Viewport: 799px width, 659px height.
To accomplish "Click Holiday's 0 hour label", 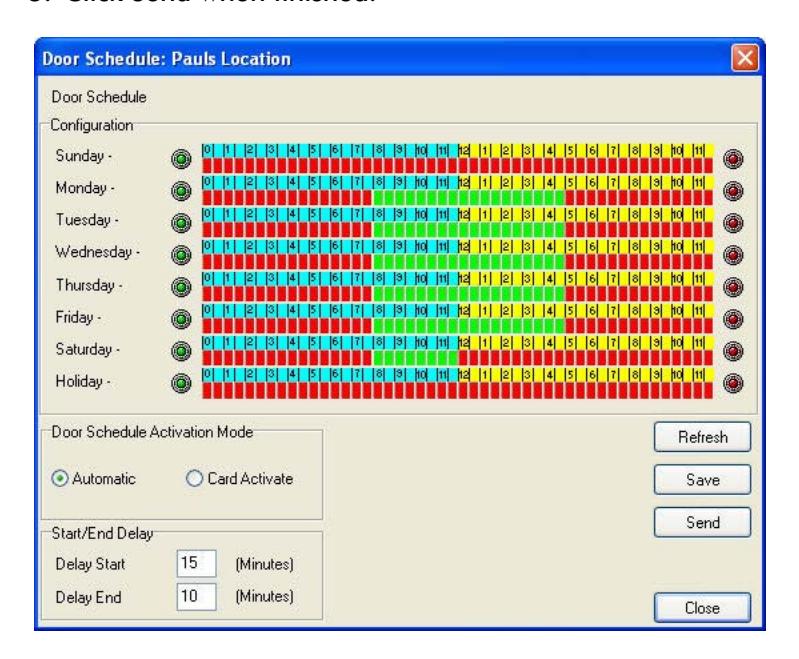I will point(207,374).
